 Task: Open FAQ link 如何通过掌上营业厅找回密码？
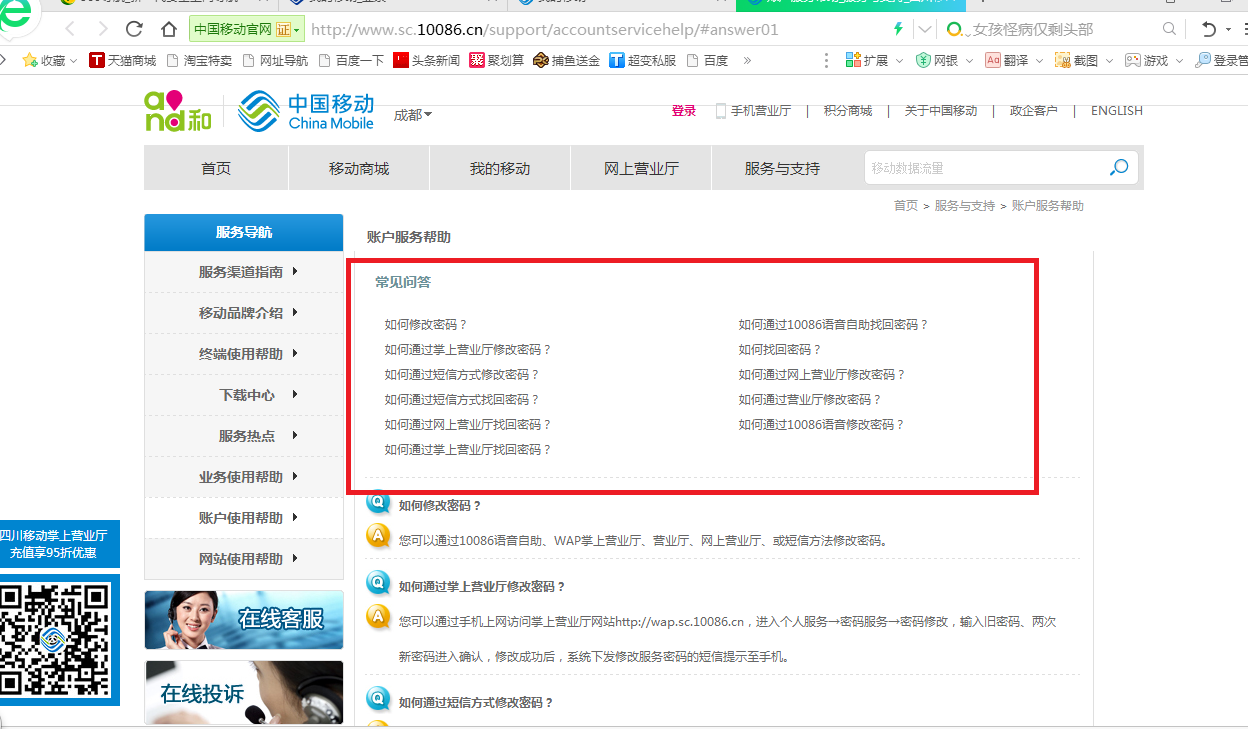tap(468, 450)
